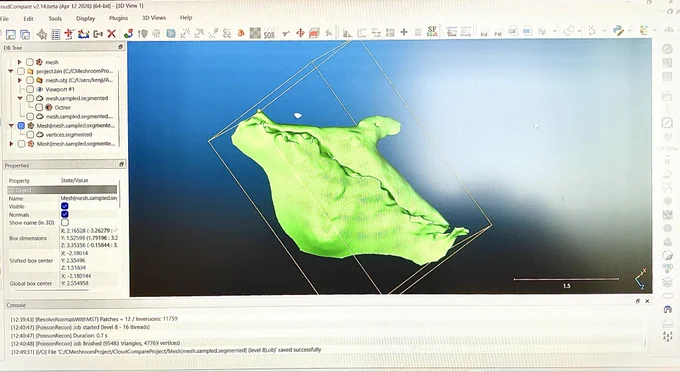Screen dimensions: 680x372
Task: Click the plus Add scalar field icon
Action: [404, 32]
